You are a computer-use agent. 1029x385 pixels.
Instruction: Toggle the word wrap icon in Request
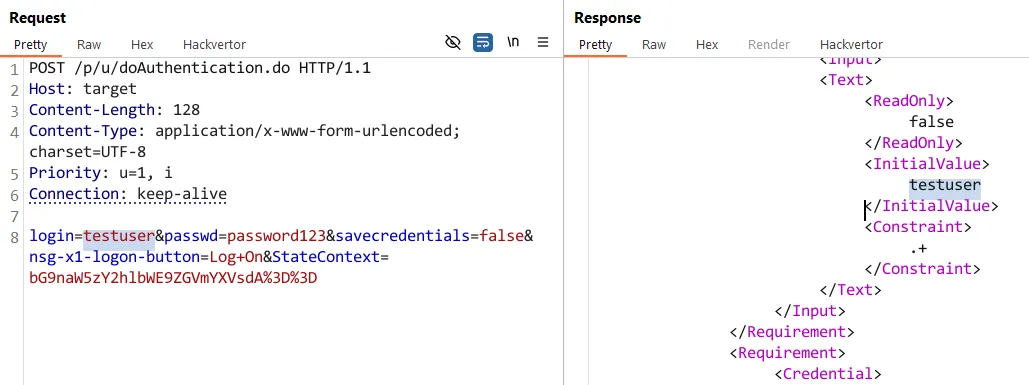(x=483, y=43)
